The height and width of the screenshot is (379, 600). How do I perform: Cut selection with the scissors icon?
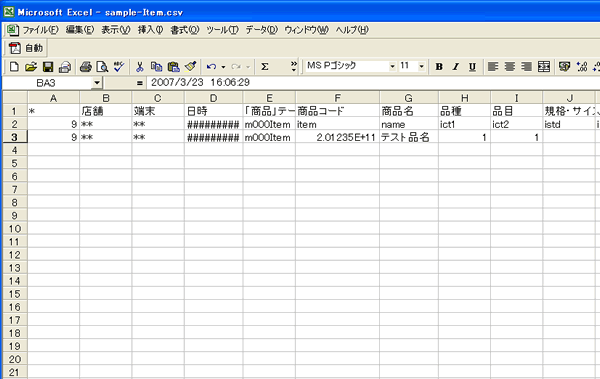(x=140, y=67)
